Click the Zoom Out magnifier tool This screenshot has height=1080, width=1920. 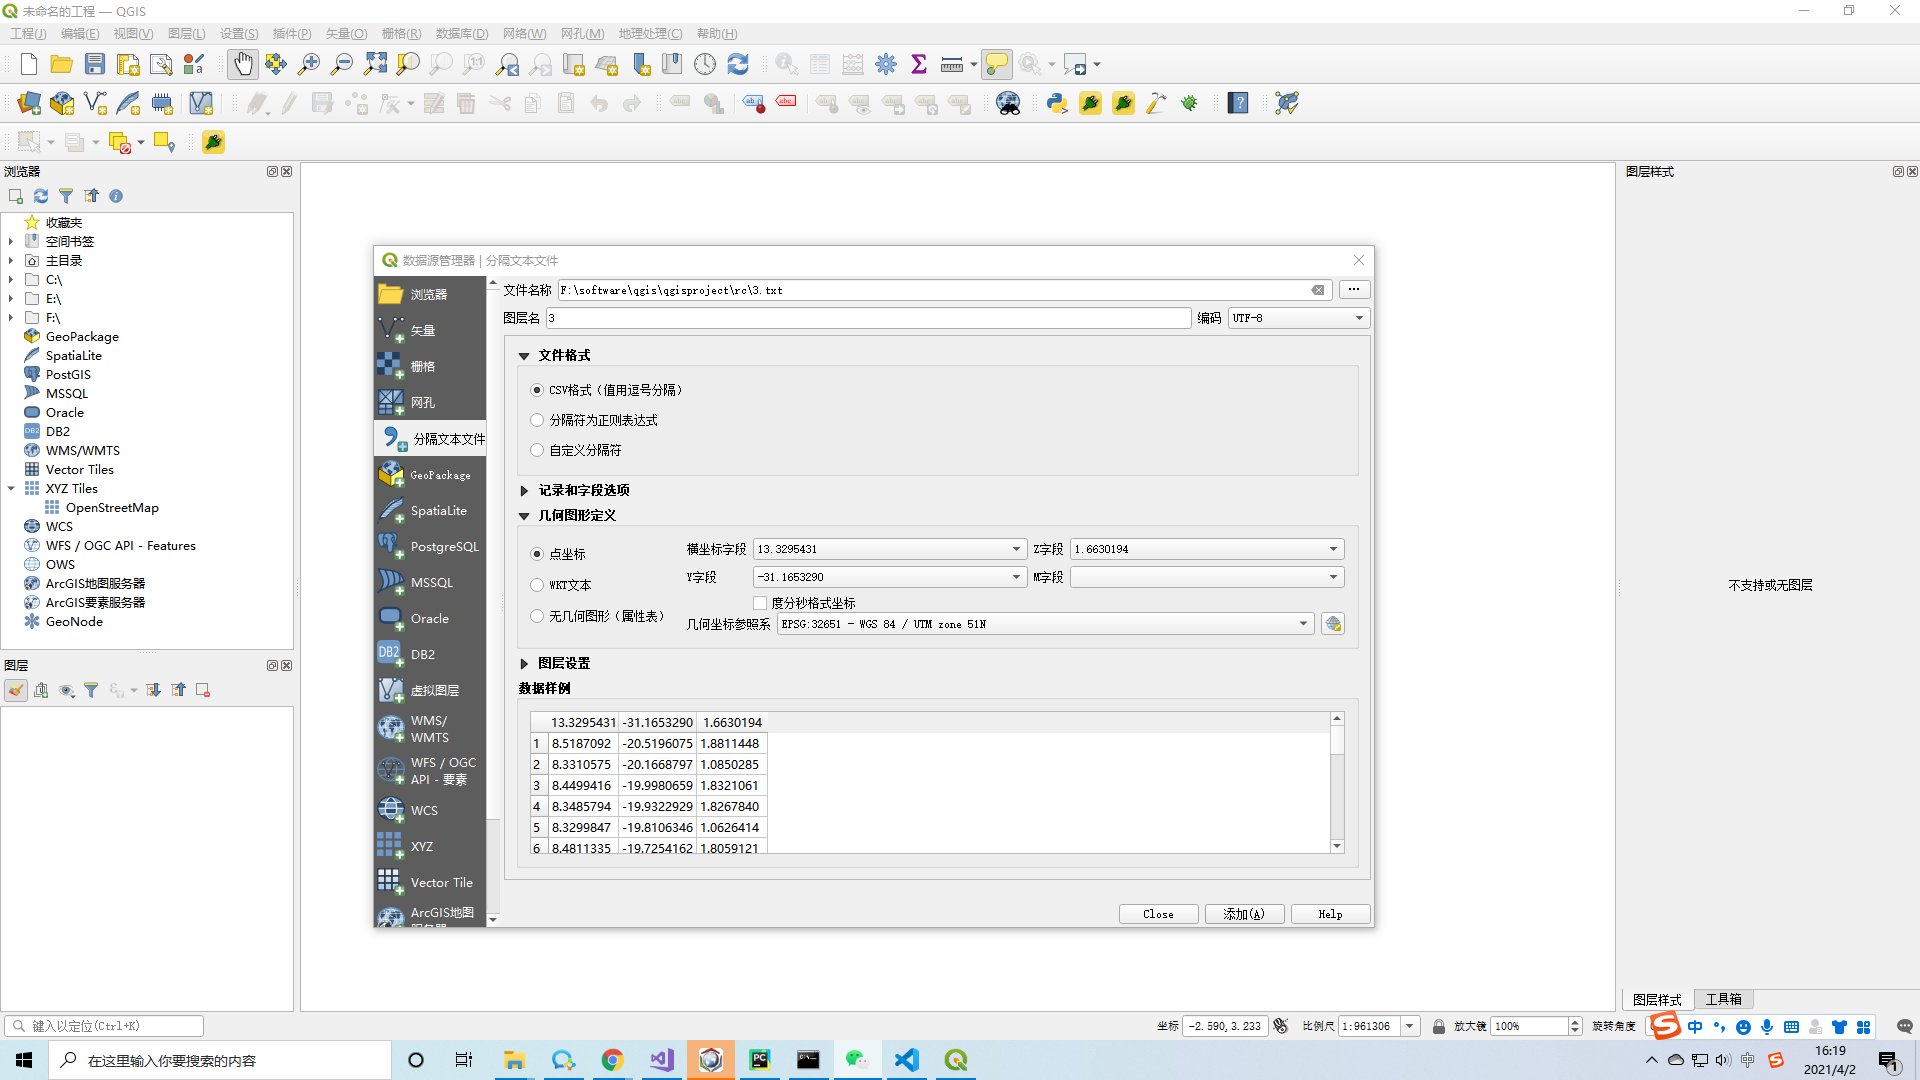(342, 65)
